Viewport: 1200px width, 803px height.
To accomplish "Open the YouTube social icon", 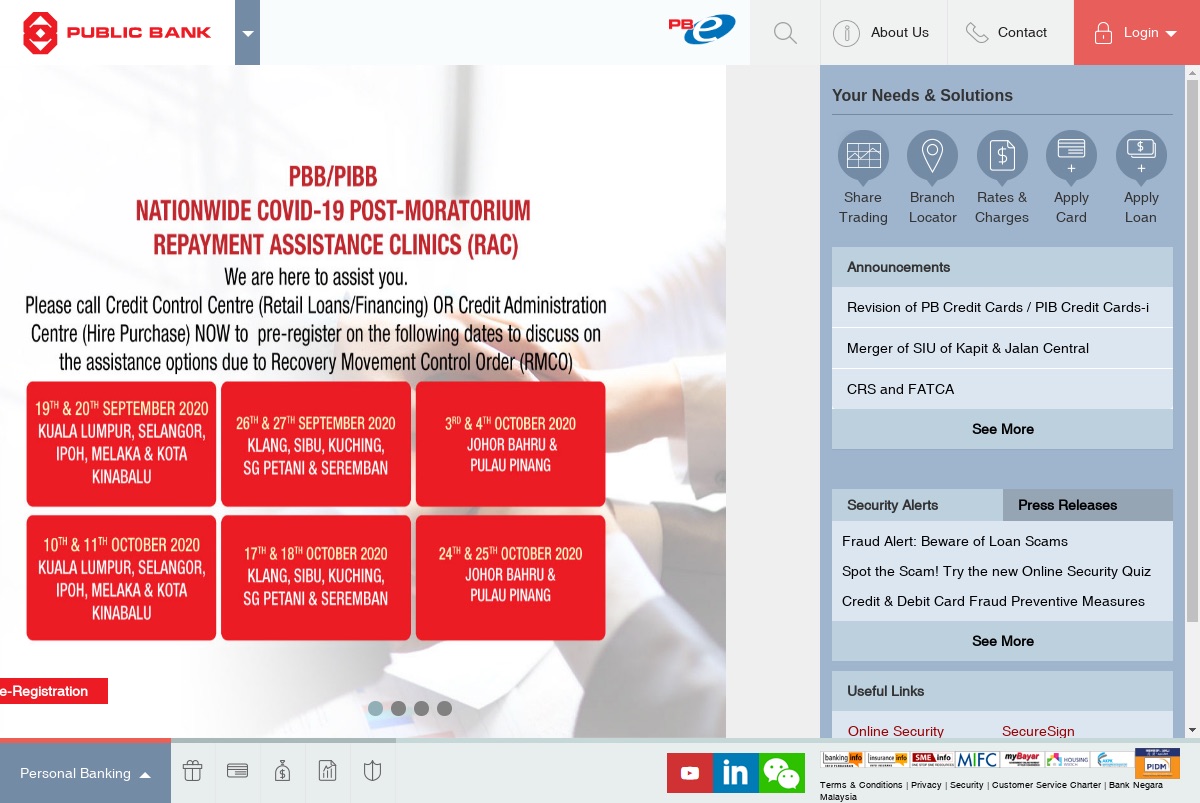I will pyautogui.click(x=689, y=773).
